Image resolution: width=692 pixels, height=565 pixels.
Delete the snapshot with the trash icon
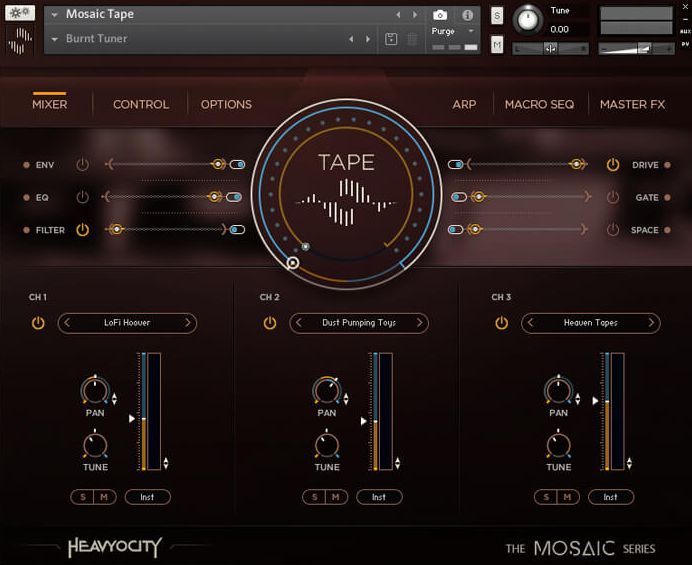[412, 39]
